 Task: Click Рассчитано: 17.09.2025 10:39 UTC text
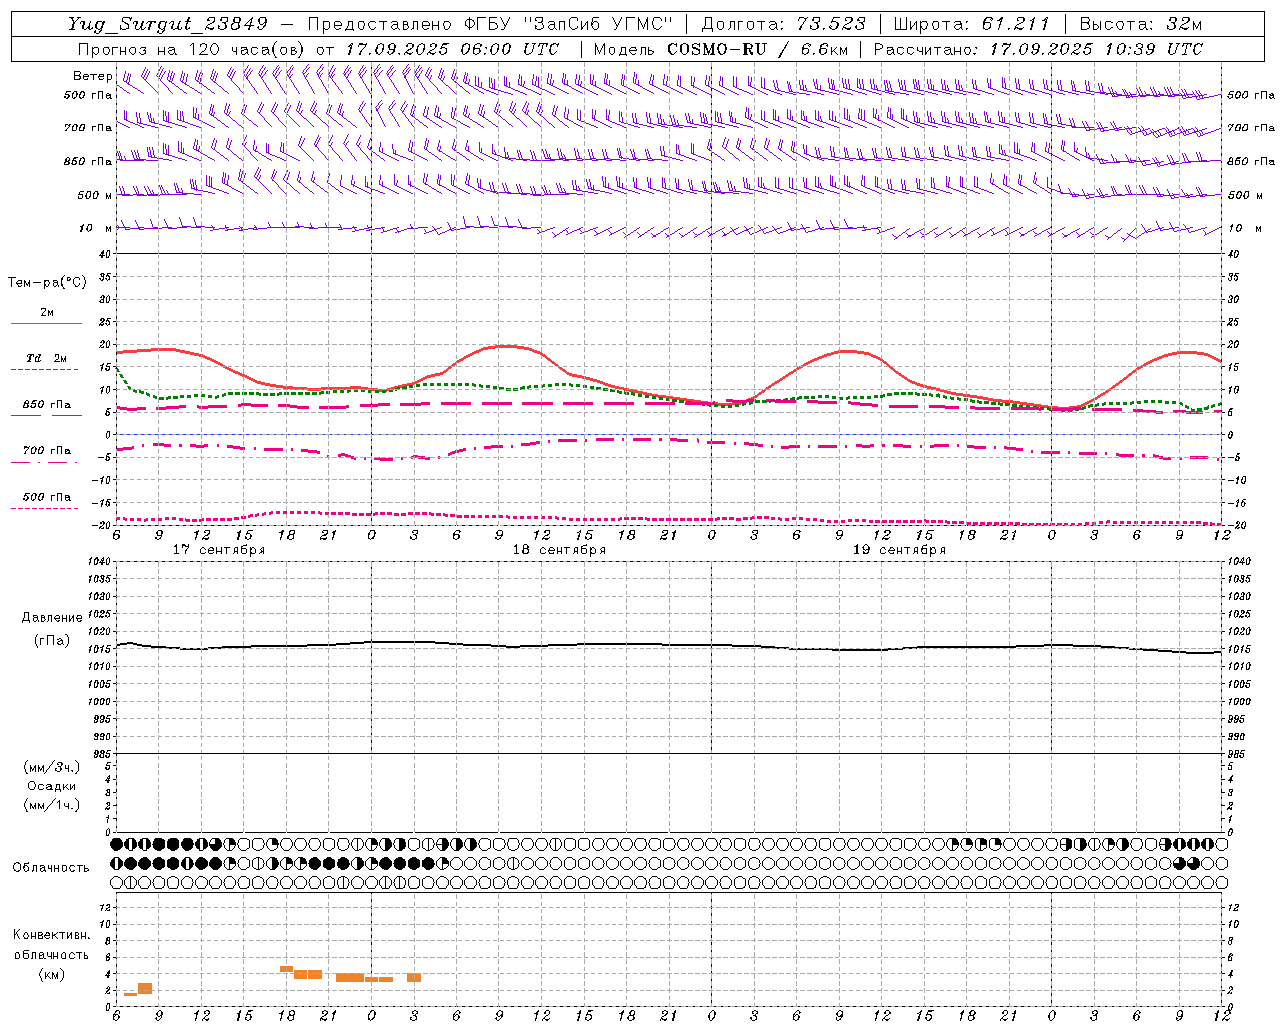pyautogui.click(x=1039, y=49)
